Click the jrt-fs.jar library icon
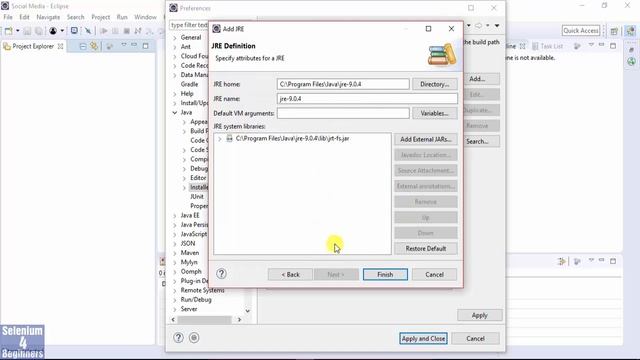Image resolution: width=640 pixels, height=360 pixels. pyautogui.click(x=229, y=138)
